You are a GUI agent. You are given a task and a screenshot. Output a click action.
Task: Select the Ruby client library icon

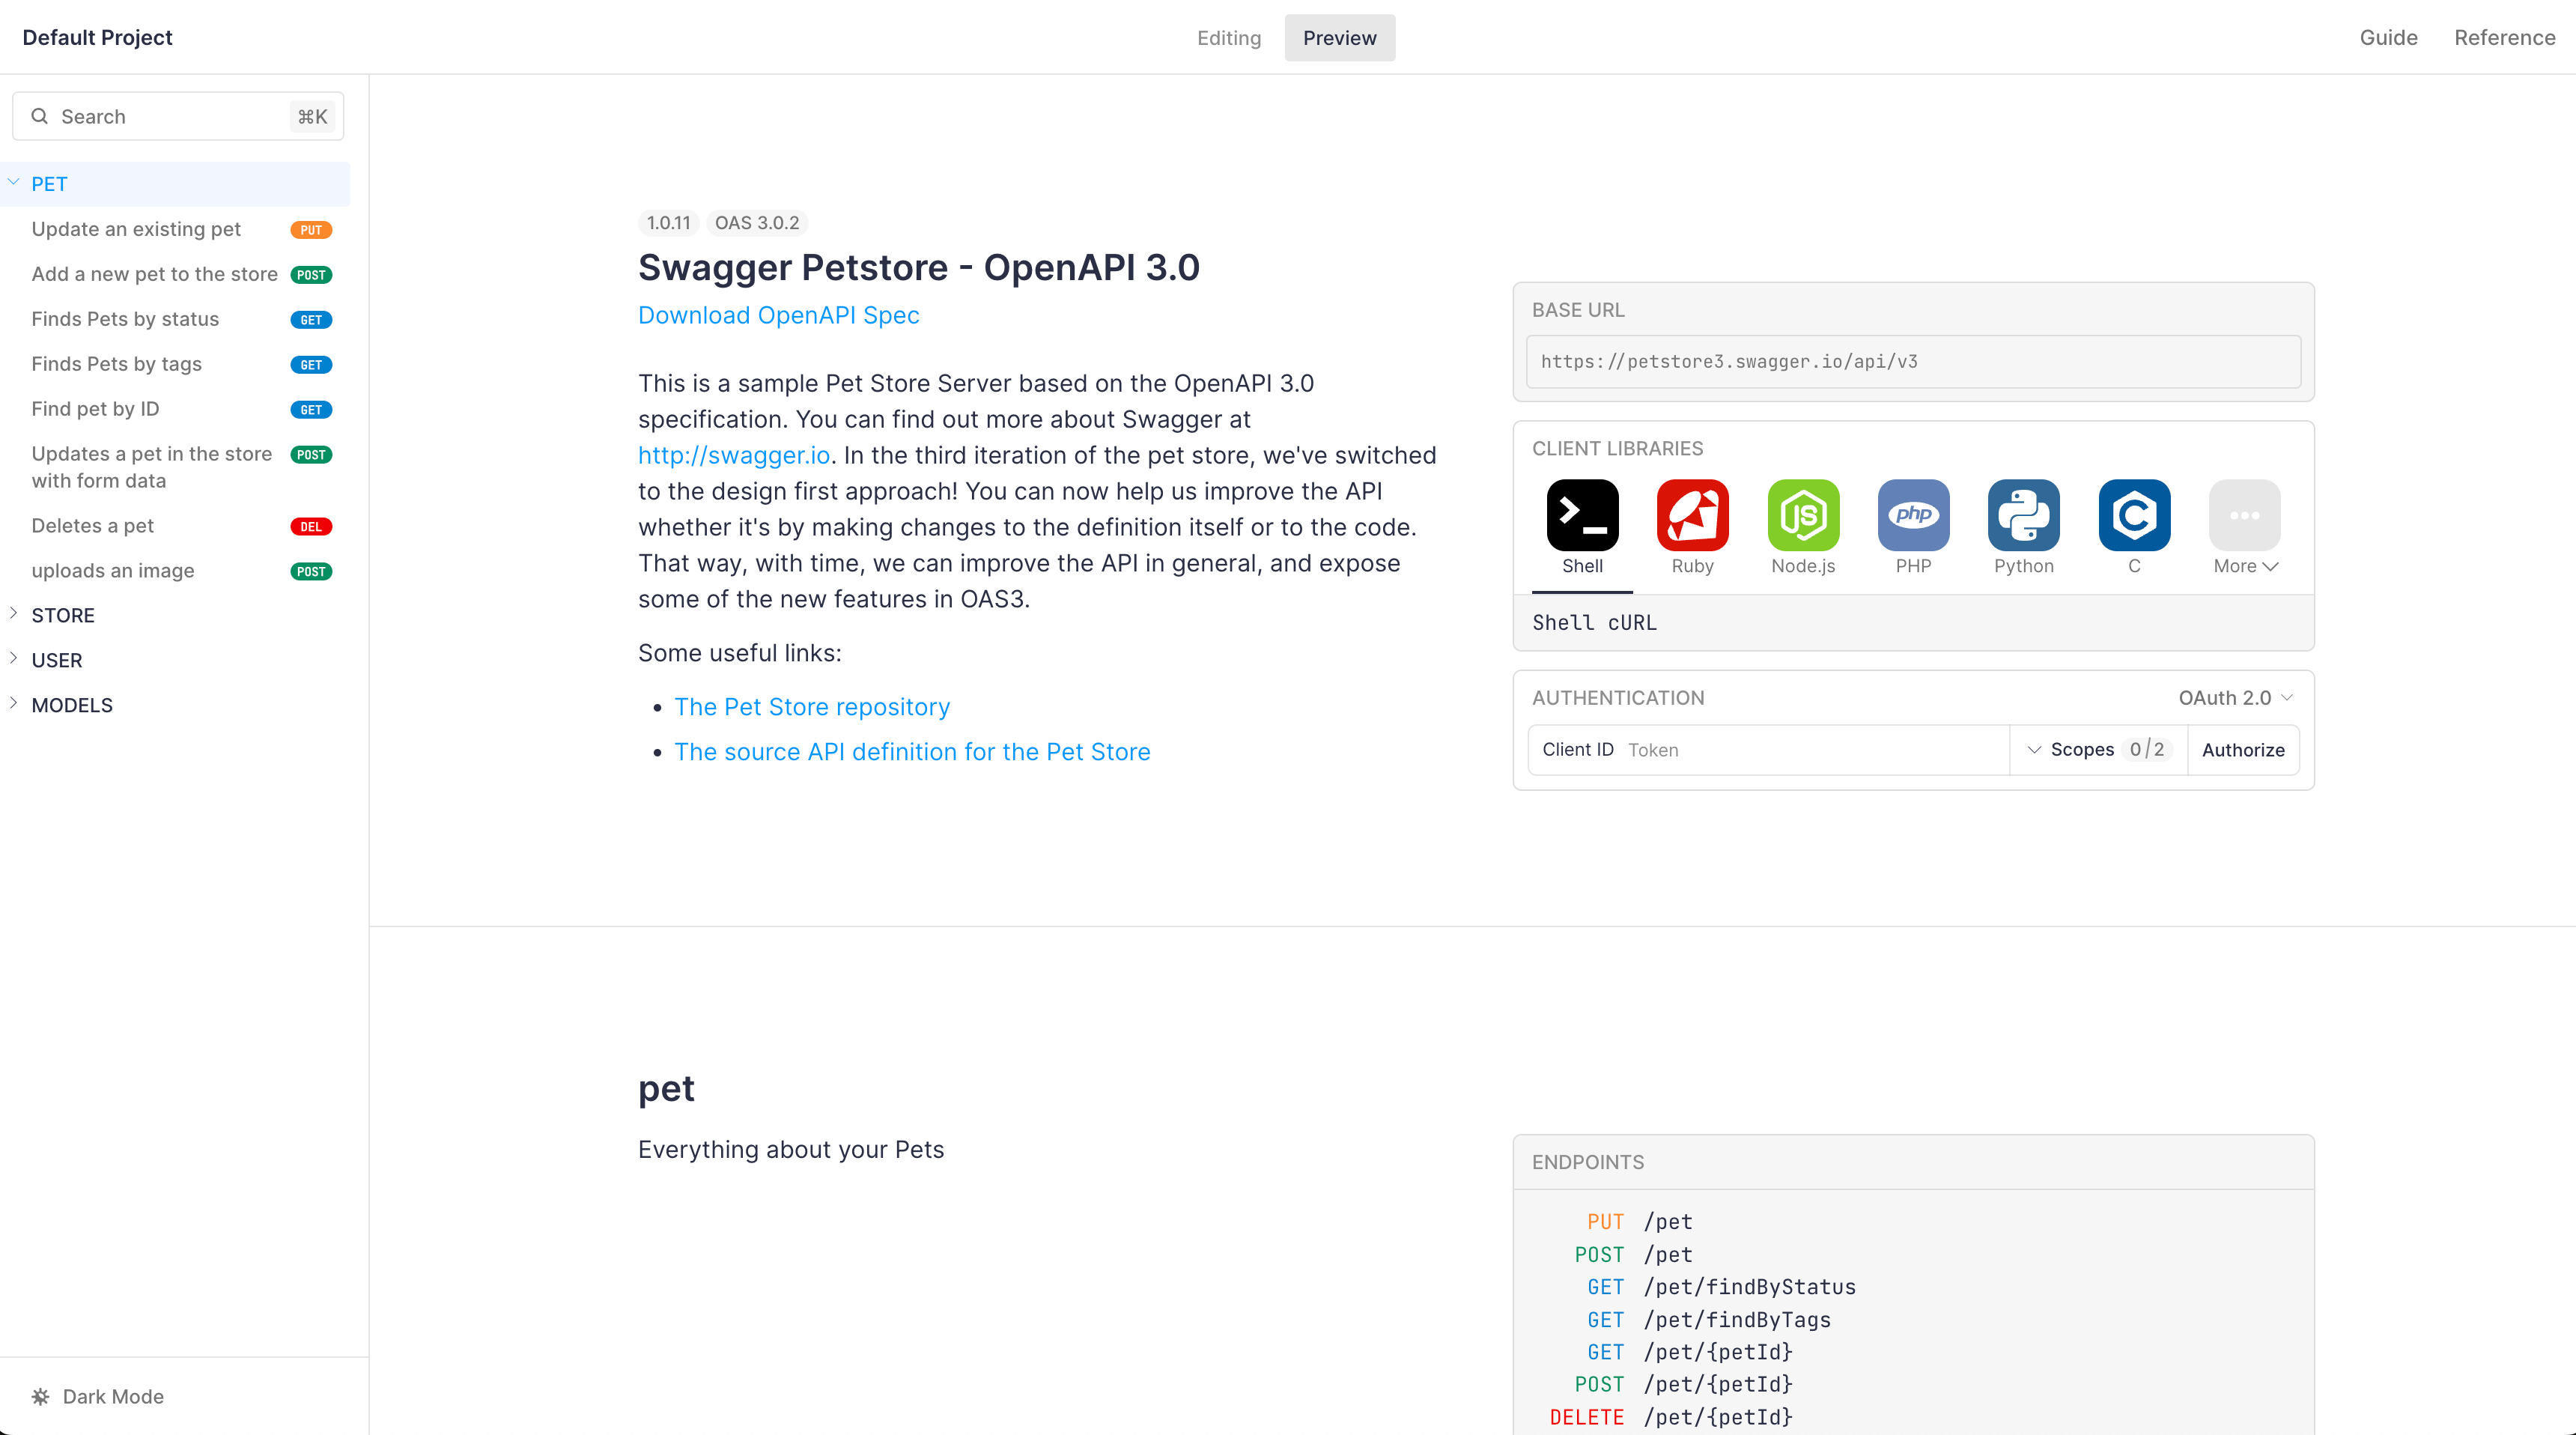(x=1691, y=515)
